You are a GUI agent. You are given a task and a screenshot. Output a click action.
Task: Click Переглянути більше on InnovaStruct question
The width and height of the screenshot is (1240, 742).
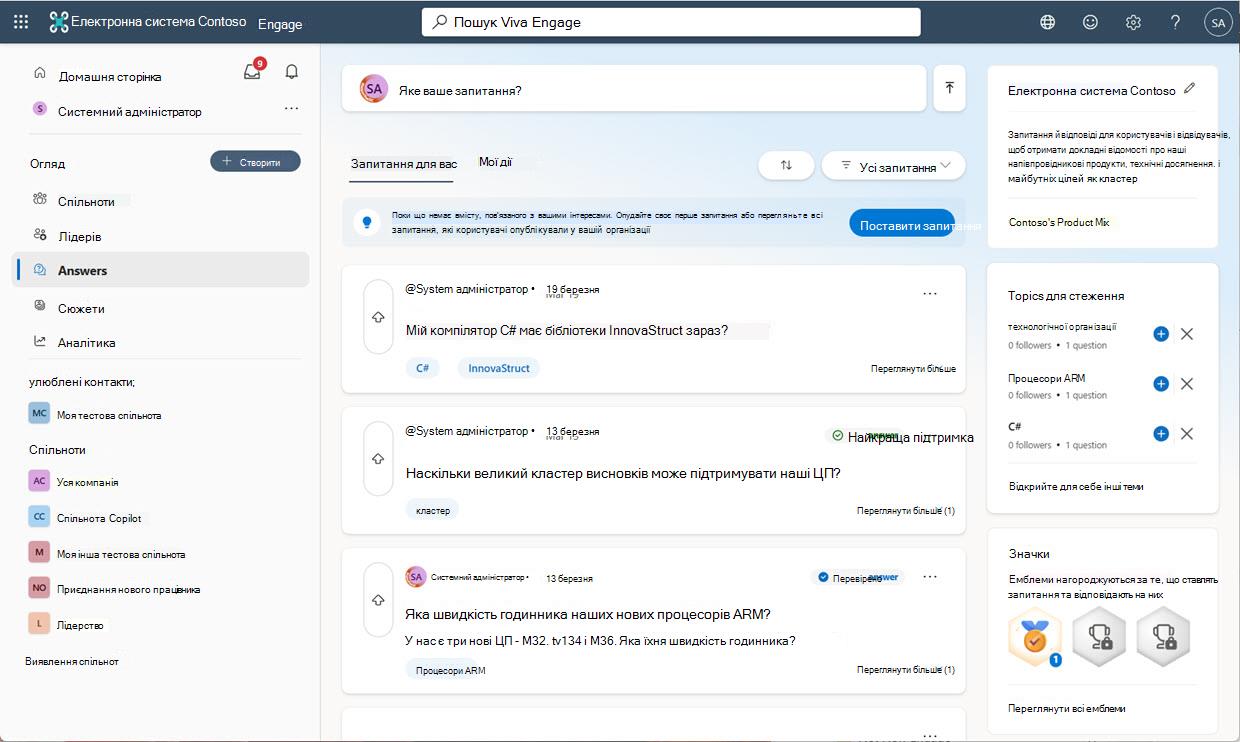coord(913,369)
